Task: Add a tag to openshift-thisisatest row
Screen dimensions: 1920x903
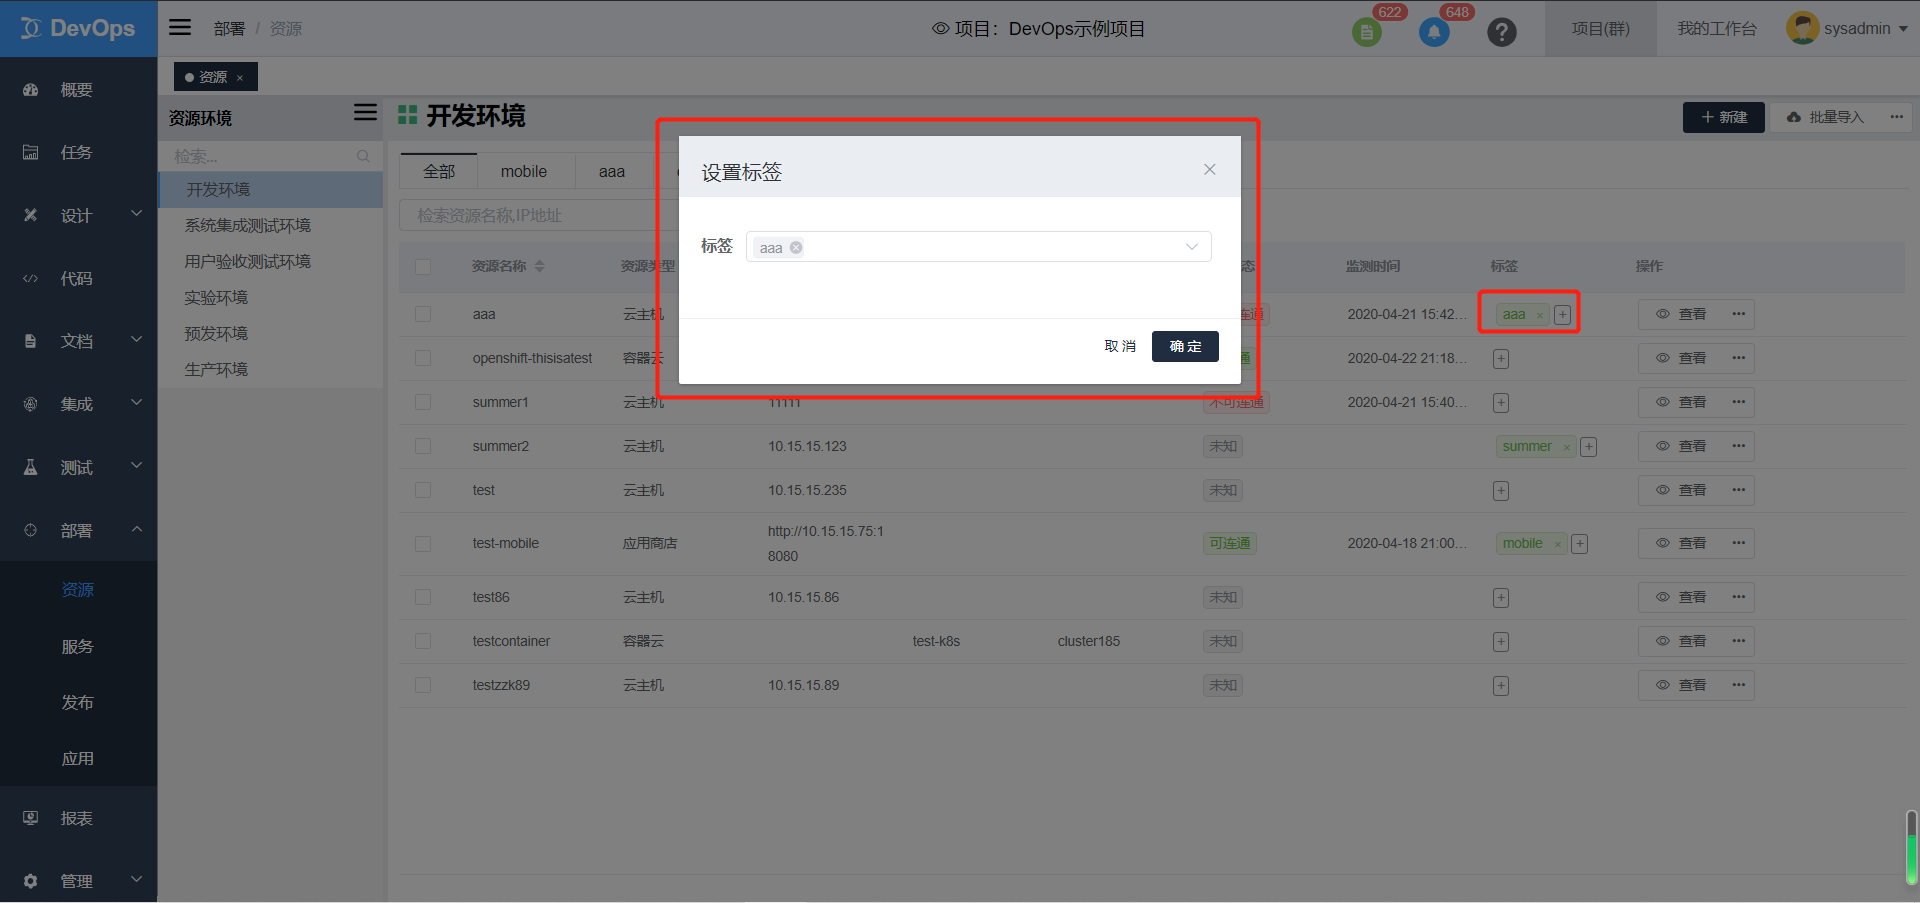Action: (1501, 358)
